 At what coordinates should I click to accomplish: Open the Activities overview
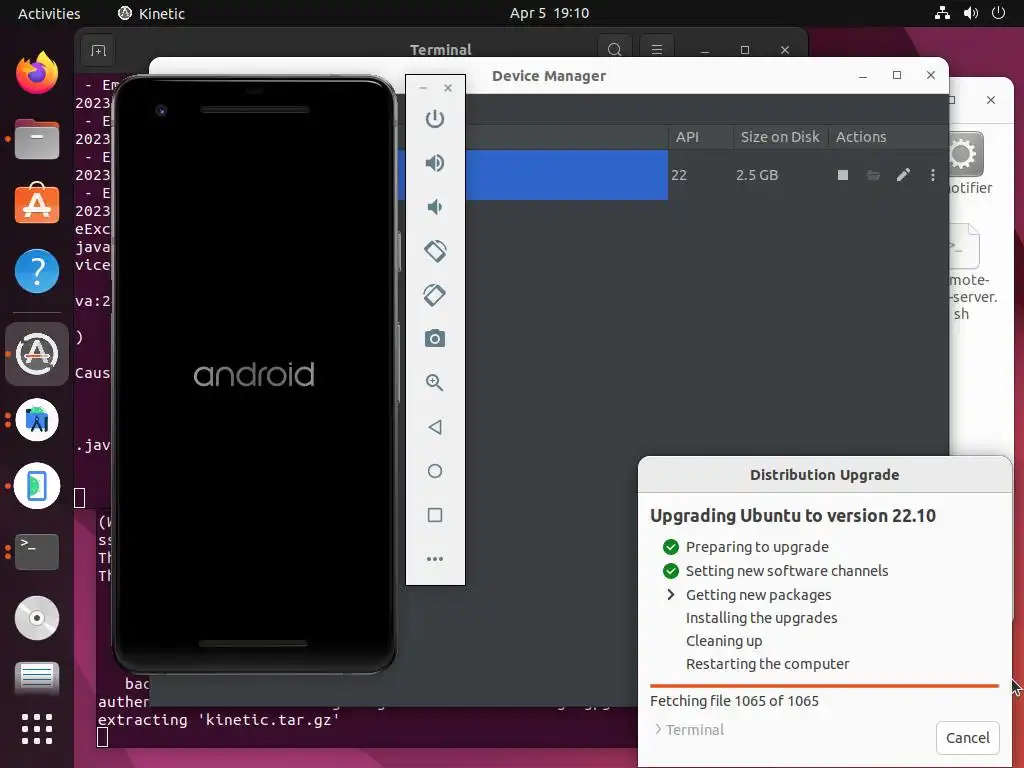(49, 13)
